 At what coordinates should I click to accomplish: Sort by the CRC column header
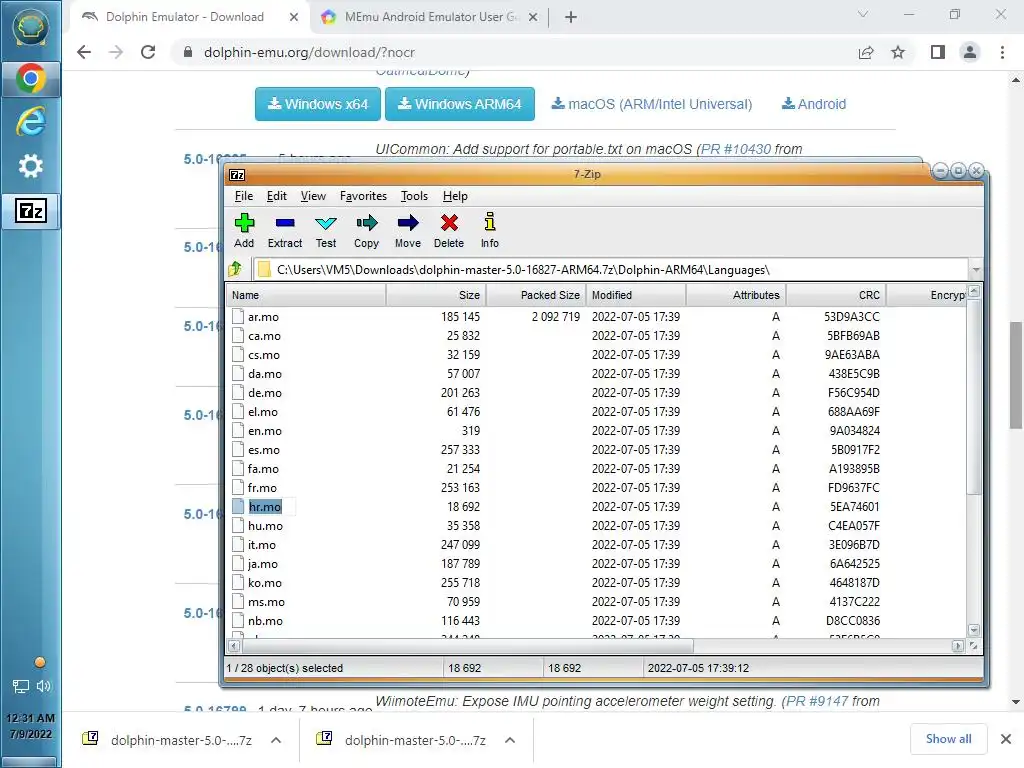pyautogui.click(x=835, y=295)
